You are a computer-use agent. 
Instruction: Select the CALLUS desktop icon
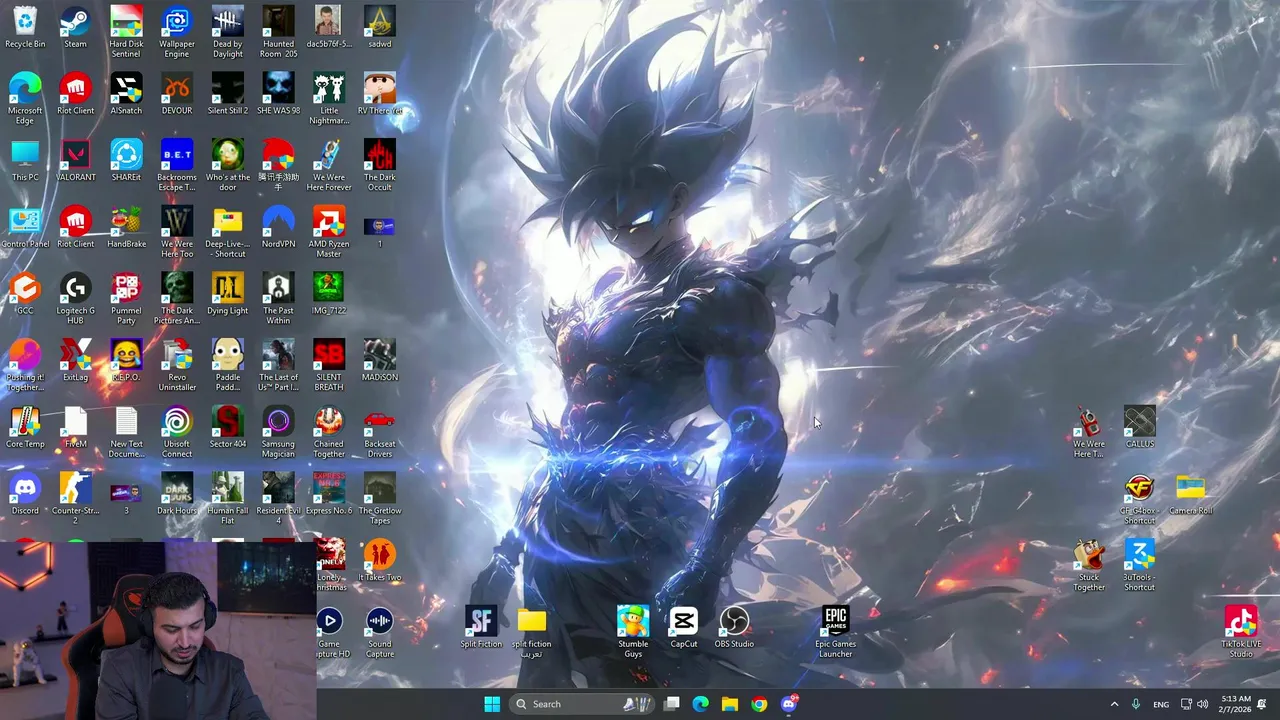point(1140,427)
